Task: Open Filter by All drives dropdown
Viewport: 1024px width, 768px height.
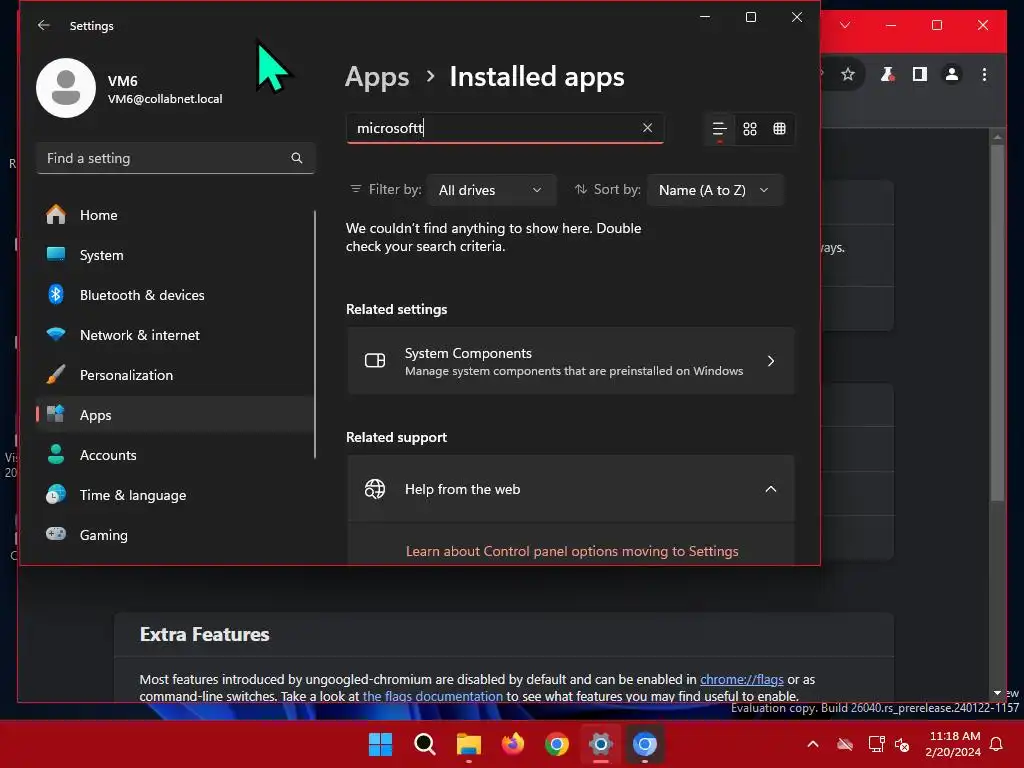Action: tap(491, 190)
